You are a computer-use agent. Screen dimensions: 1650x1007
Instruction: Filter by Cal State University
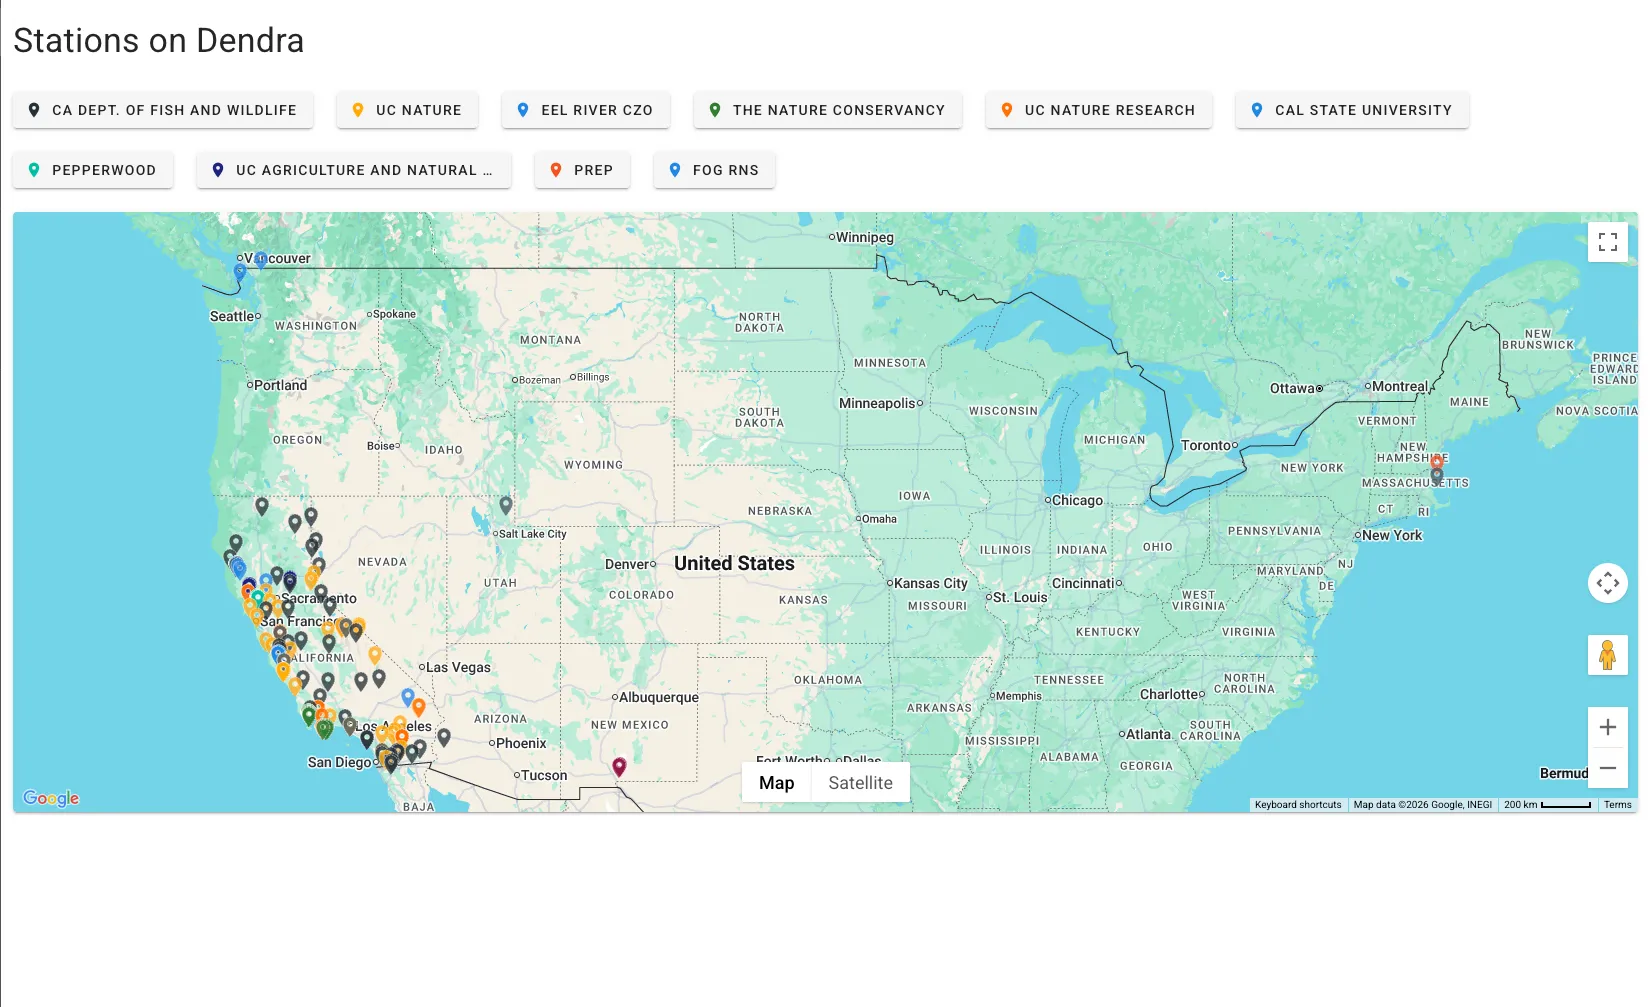pyautogui.click(x=1352, y=110)
